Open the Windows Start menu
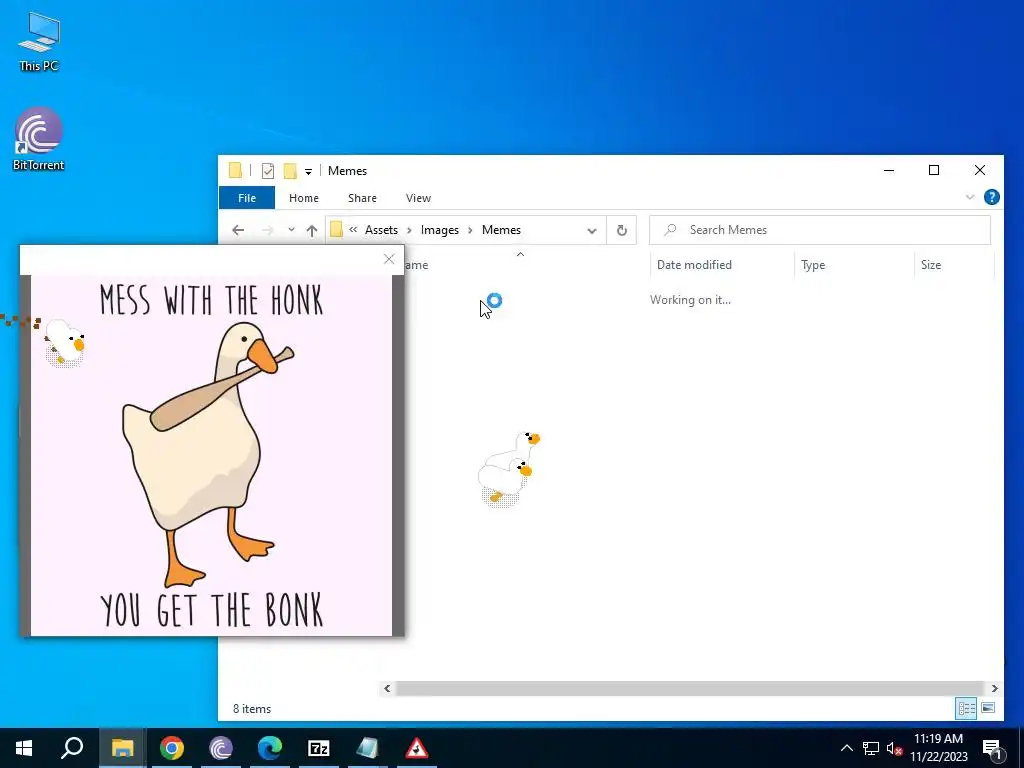 24,748
